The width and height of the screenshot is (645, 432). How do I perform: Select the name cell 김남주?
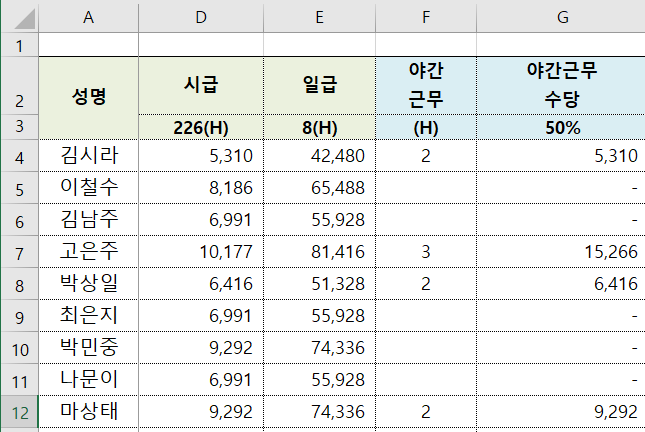coord(89,220)
